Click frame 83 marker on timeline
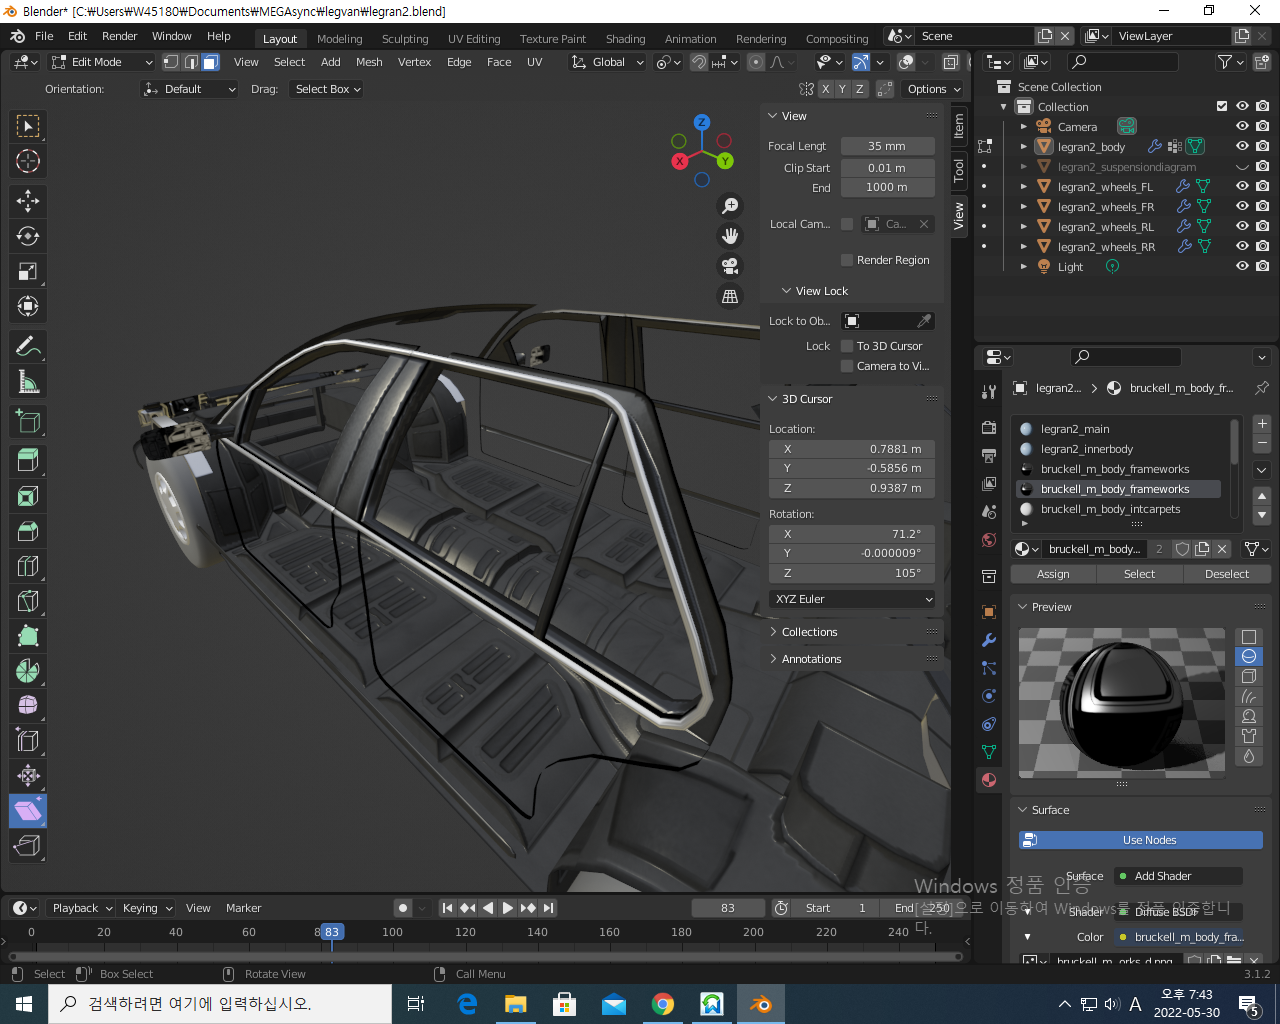This screenshot has width=1280, height=1024. coord(332,932)
